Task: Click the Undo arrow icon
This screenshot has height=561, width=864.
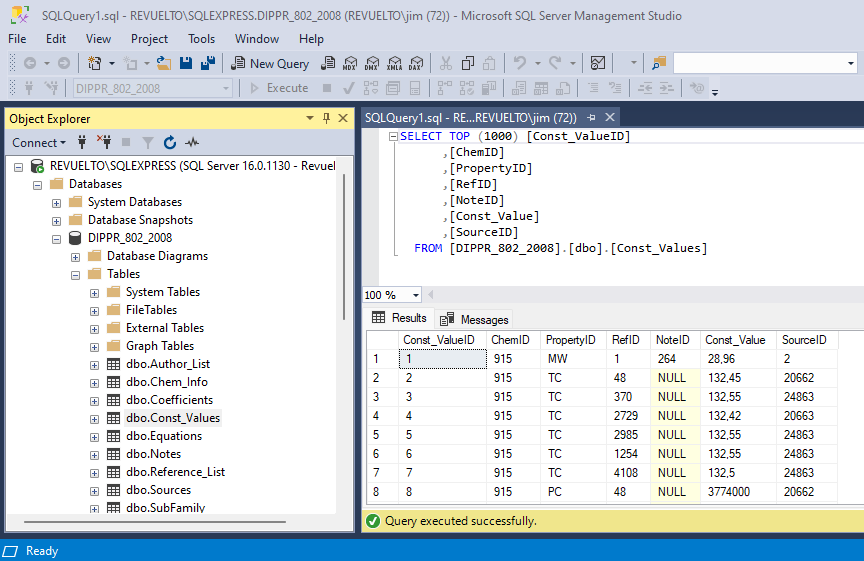Action: point(520,63)
